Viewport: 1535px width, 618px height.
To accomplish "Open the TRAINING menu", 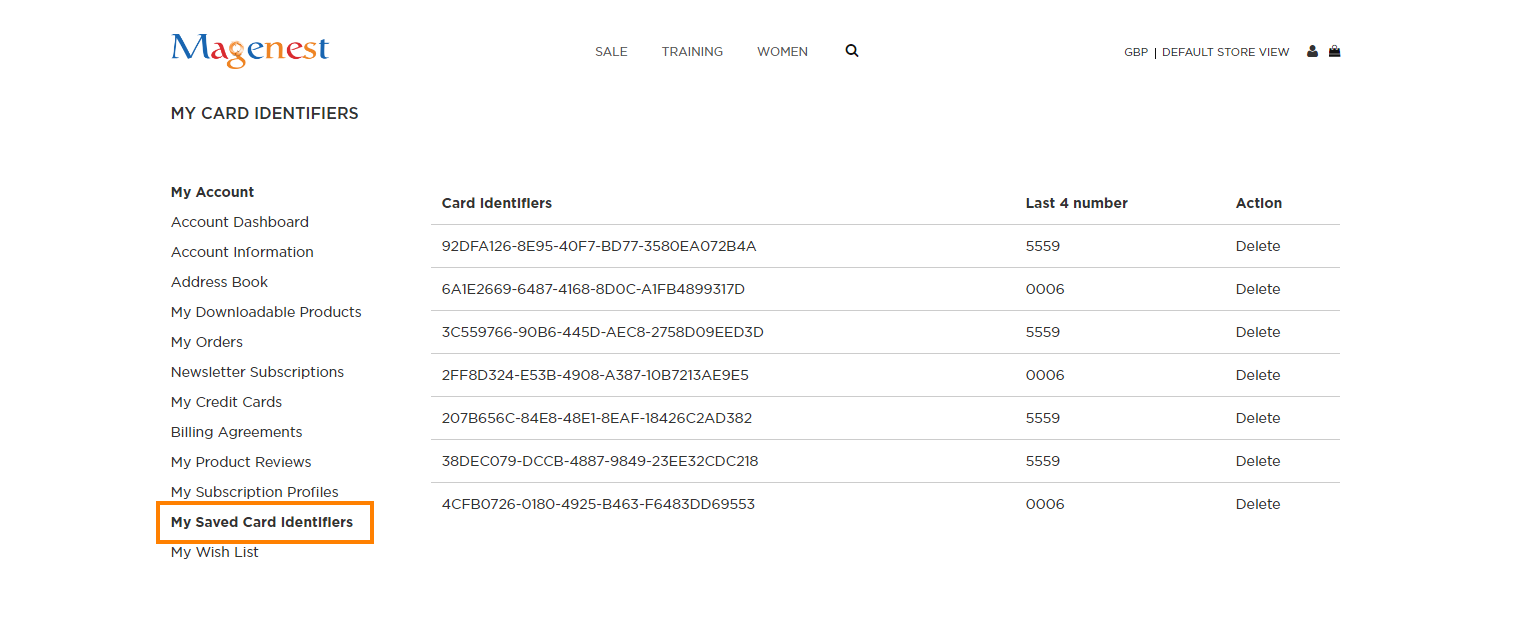I will coord(692,51).
